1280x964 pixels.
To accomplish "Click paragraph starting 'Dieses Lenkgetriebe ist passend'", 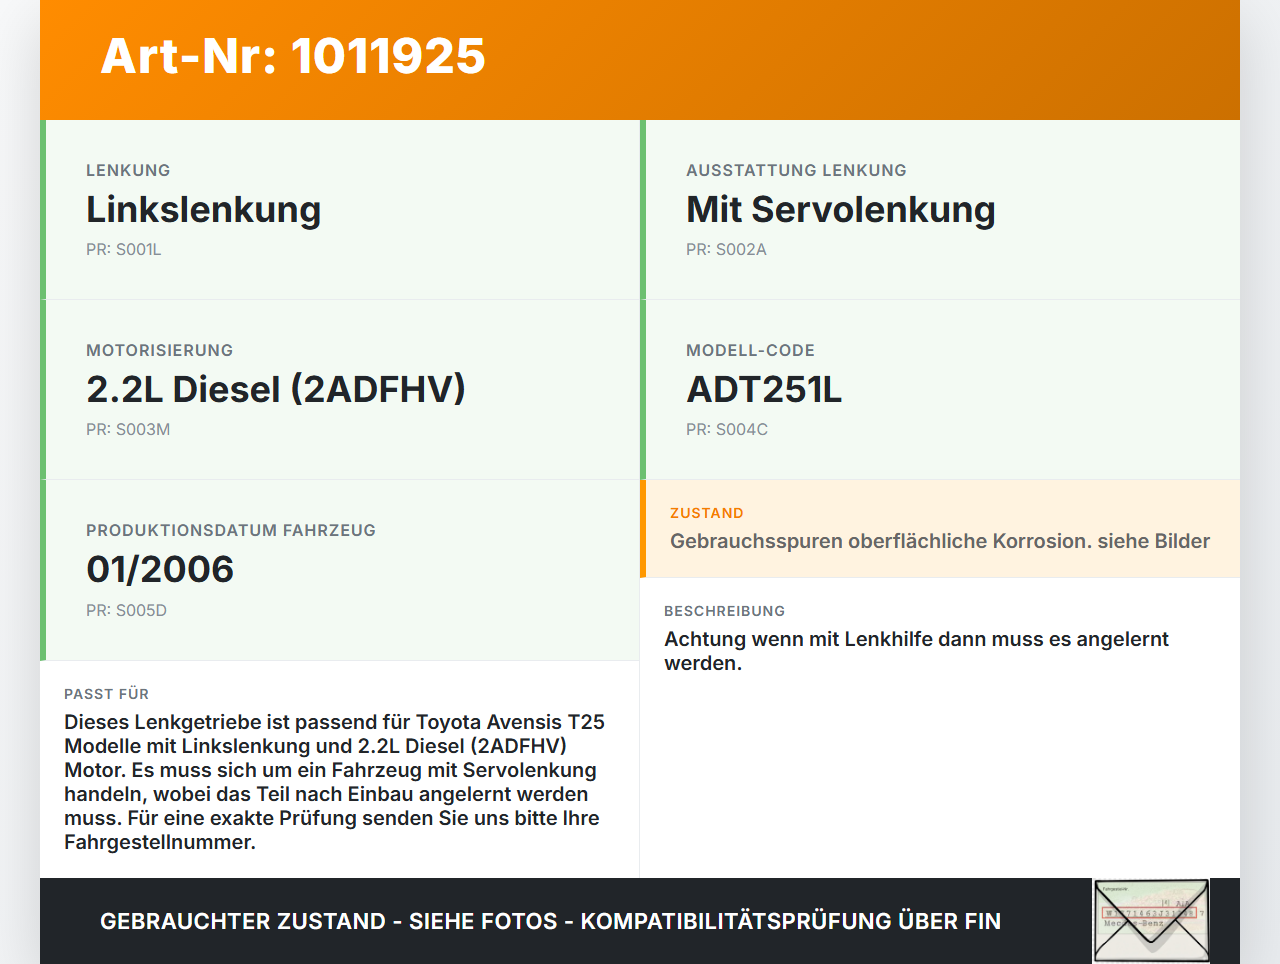I will [x=334, y=782].
